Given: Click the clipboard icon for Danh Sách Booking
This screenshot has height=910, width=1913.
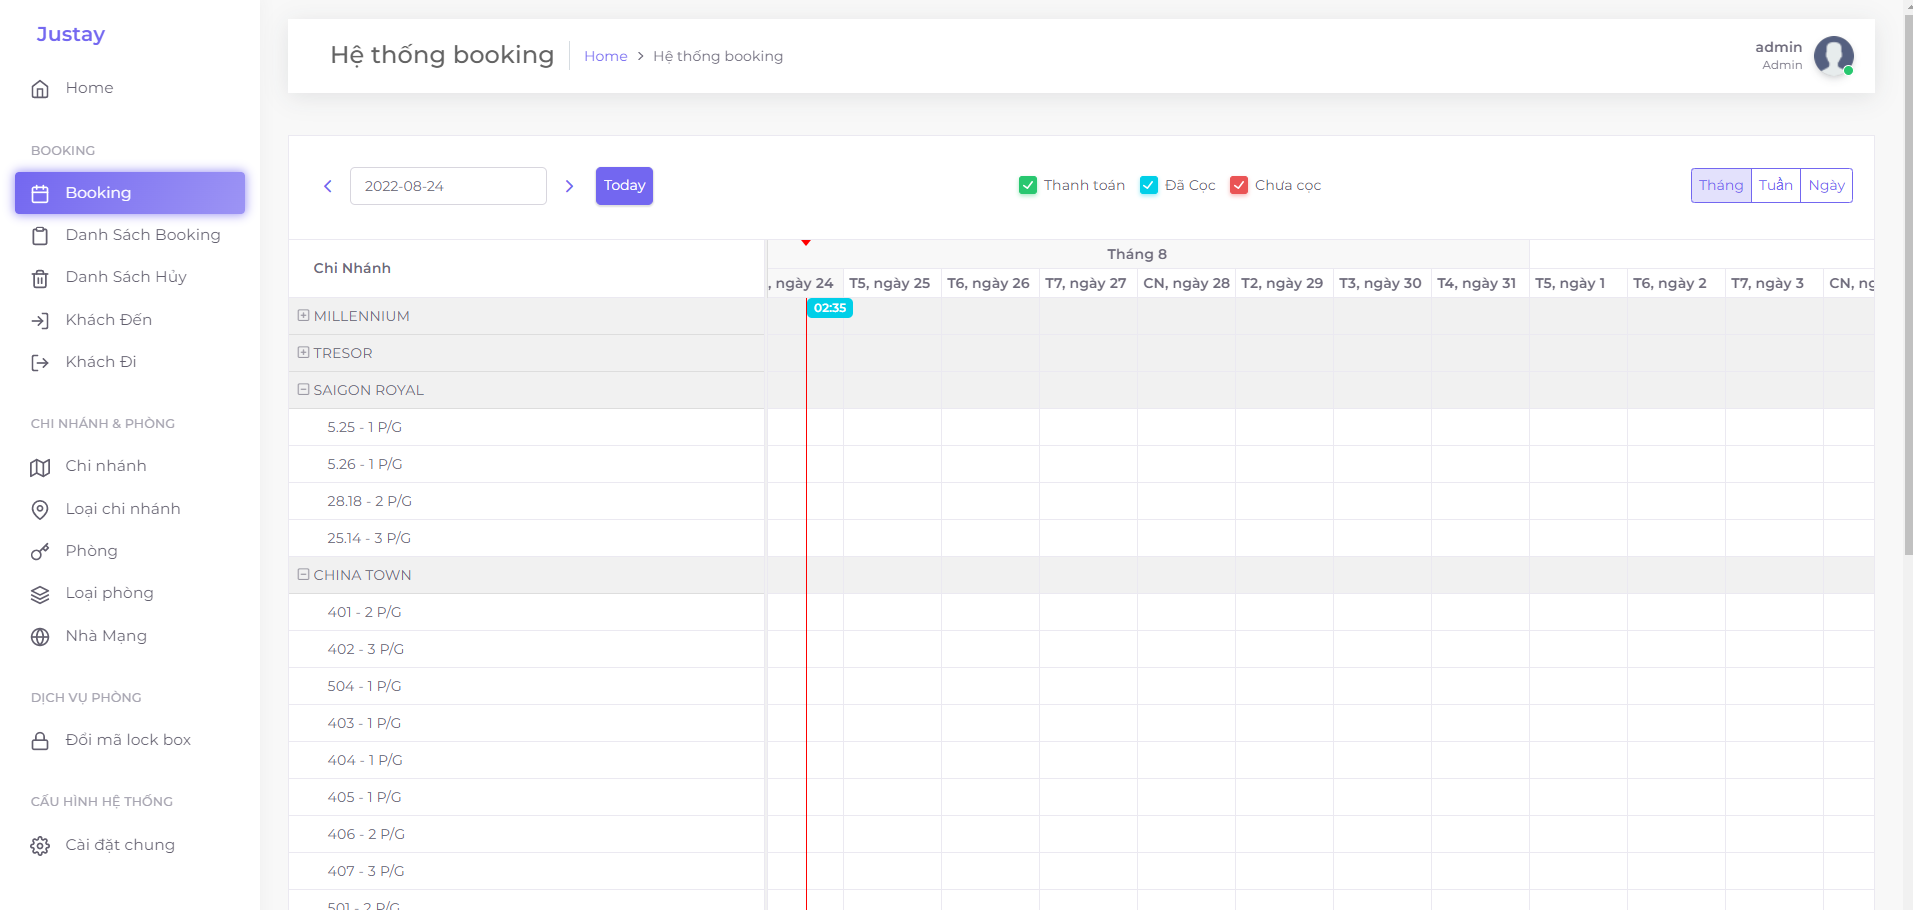Looking at the screenshot, I should [40, 236].
